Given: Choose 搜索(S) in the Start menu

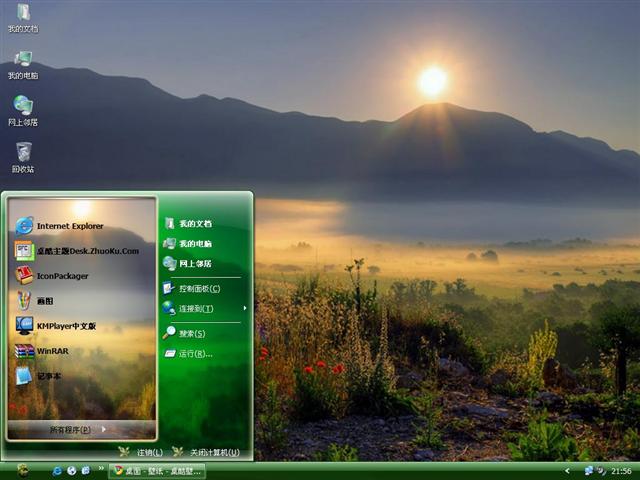Looking at the screenshot, I should pos(191,333).
